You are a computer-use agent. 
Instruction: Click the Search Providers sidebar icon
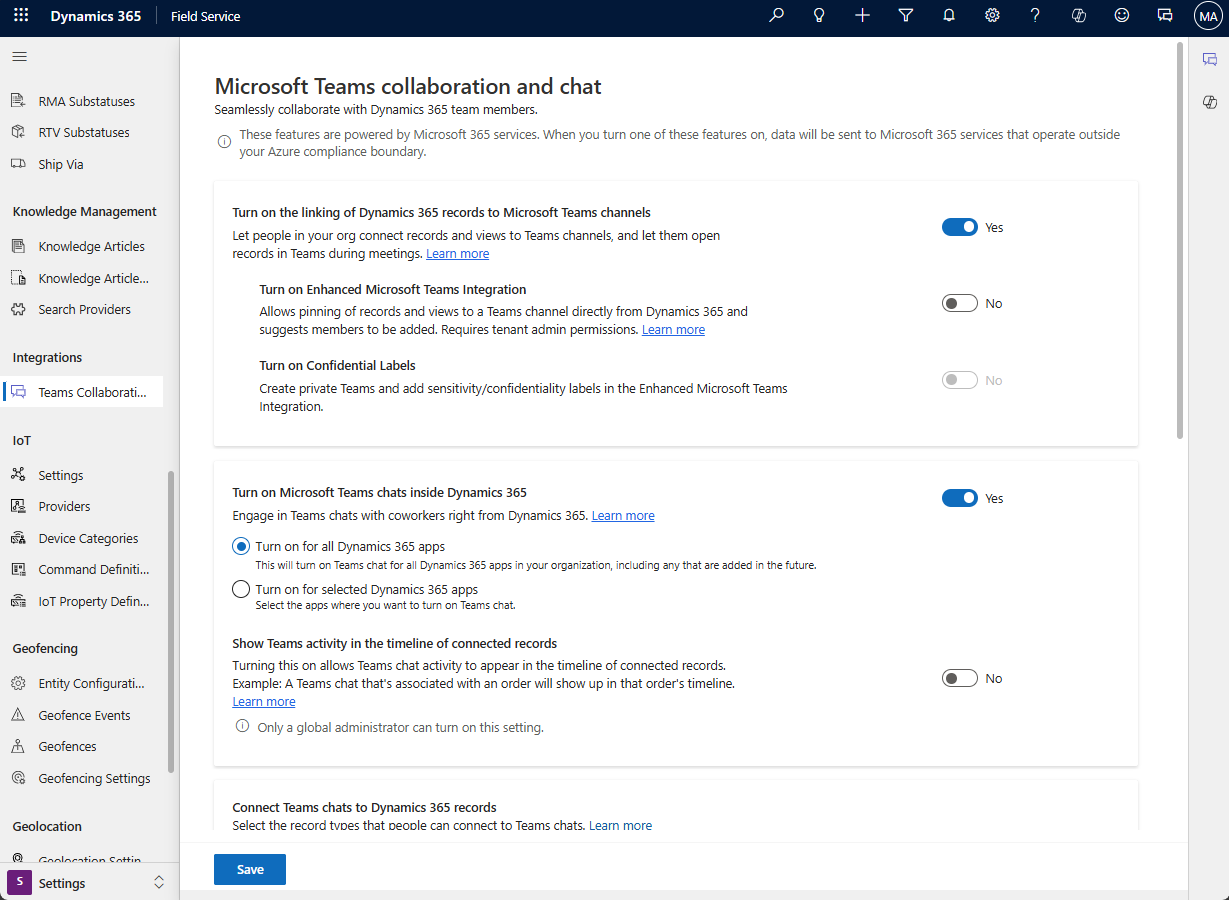coord(18,309)
